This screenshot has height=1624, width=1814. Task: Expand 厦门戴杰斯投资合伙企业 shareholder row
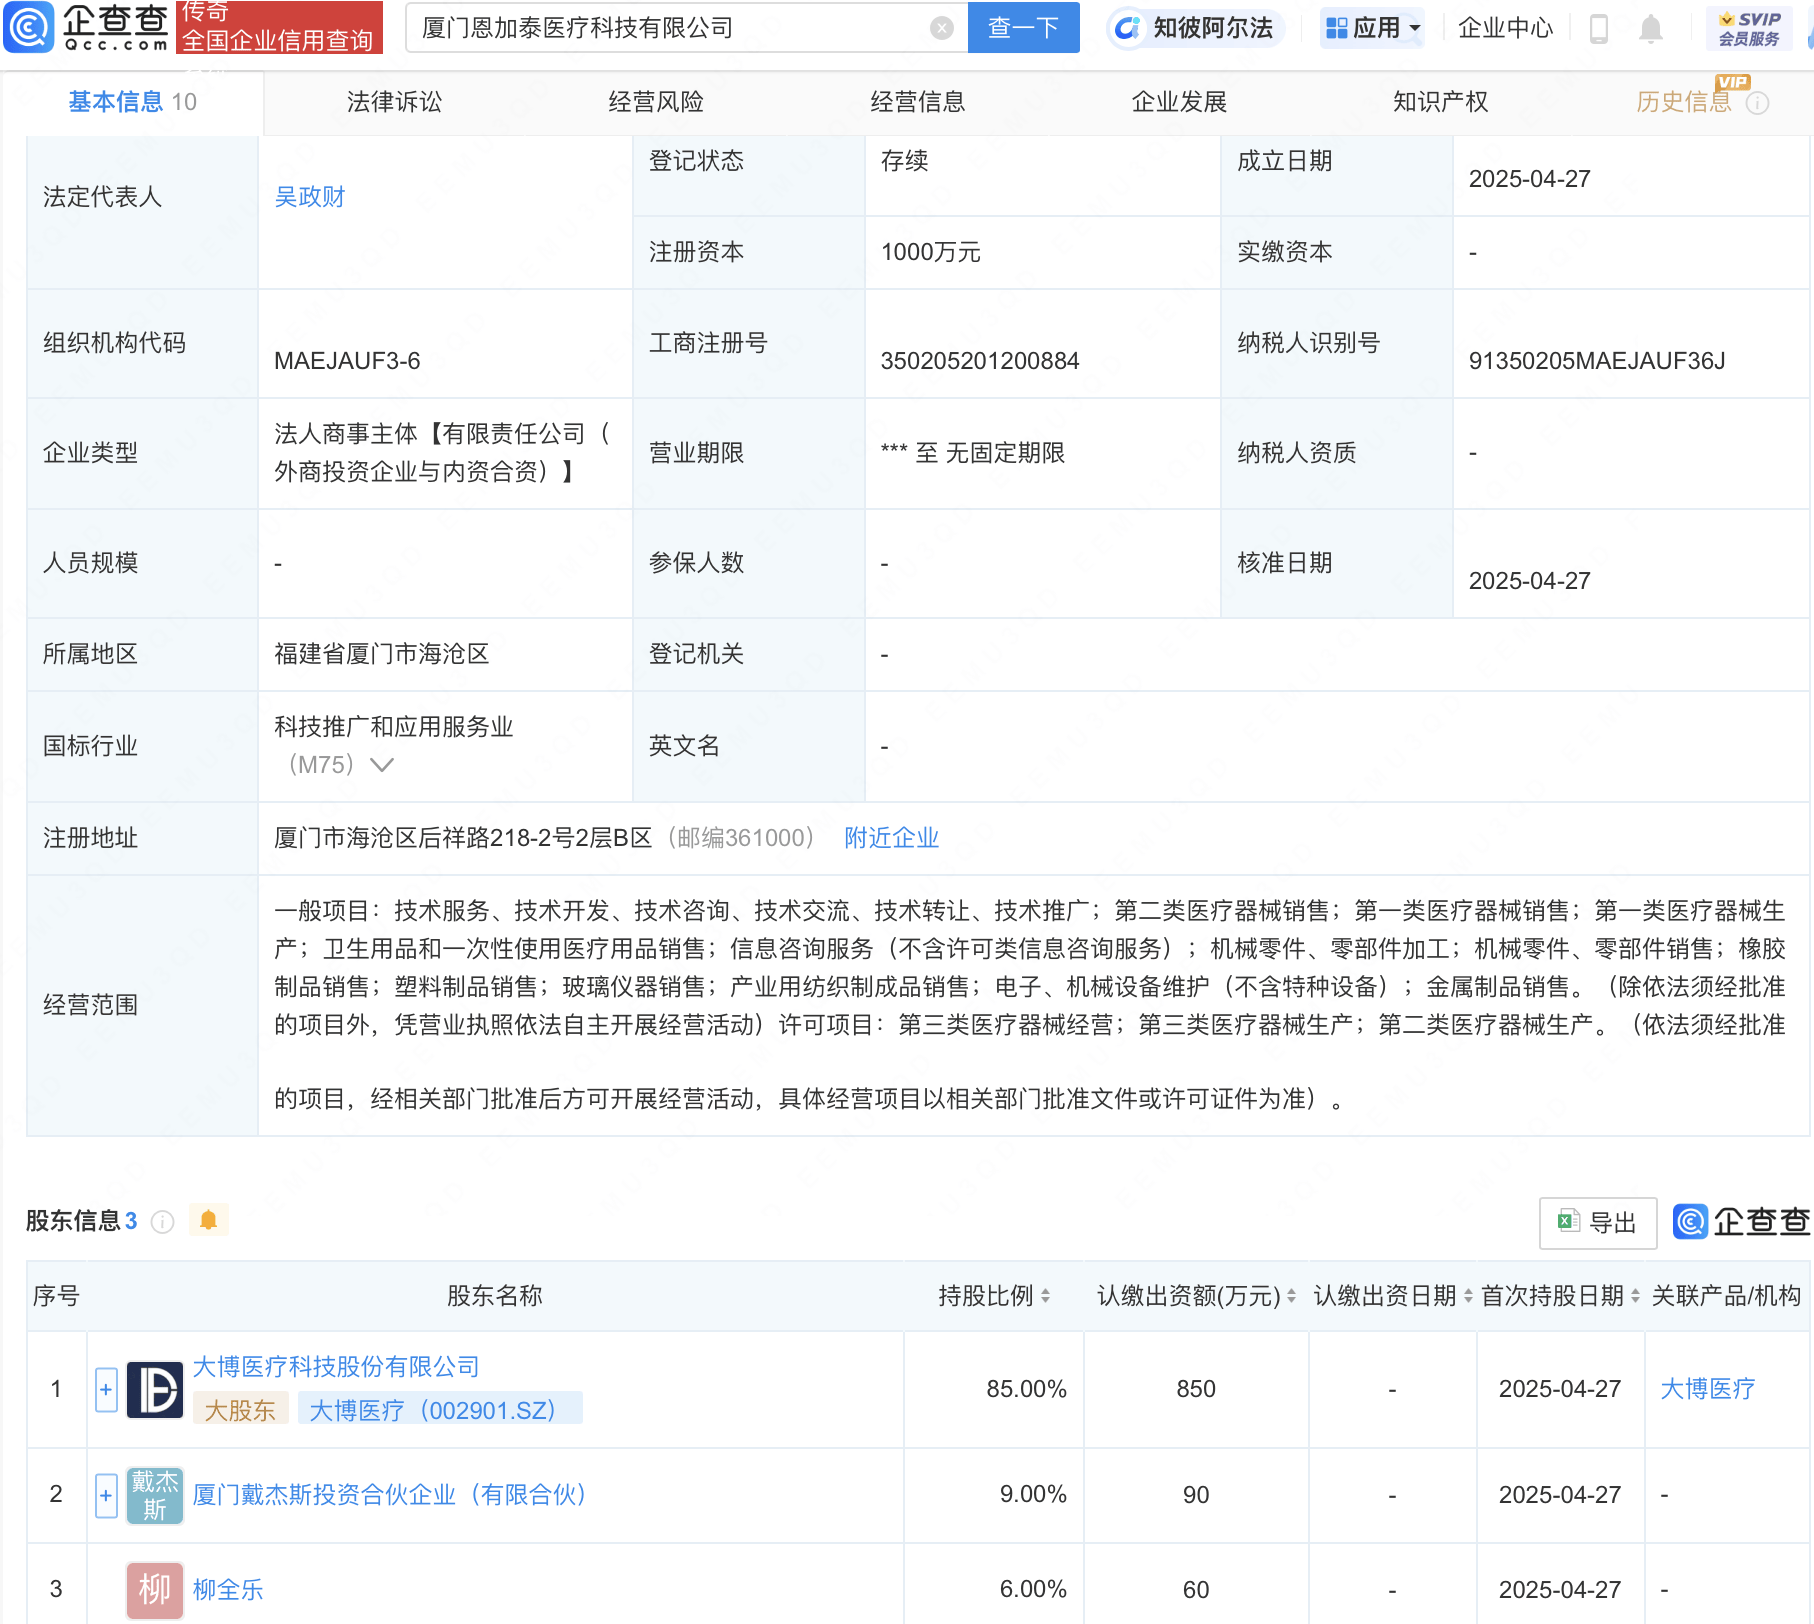point(106,1495)
